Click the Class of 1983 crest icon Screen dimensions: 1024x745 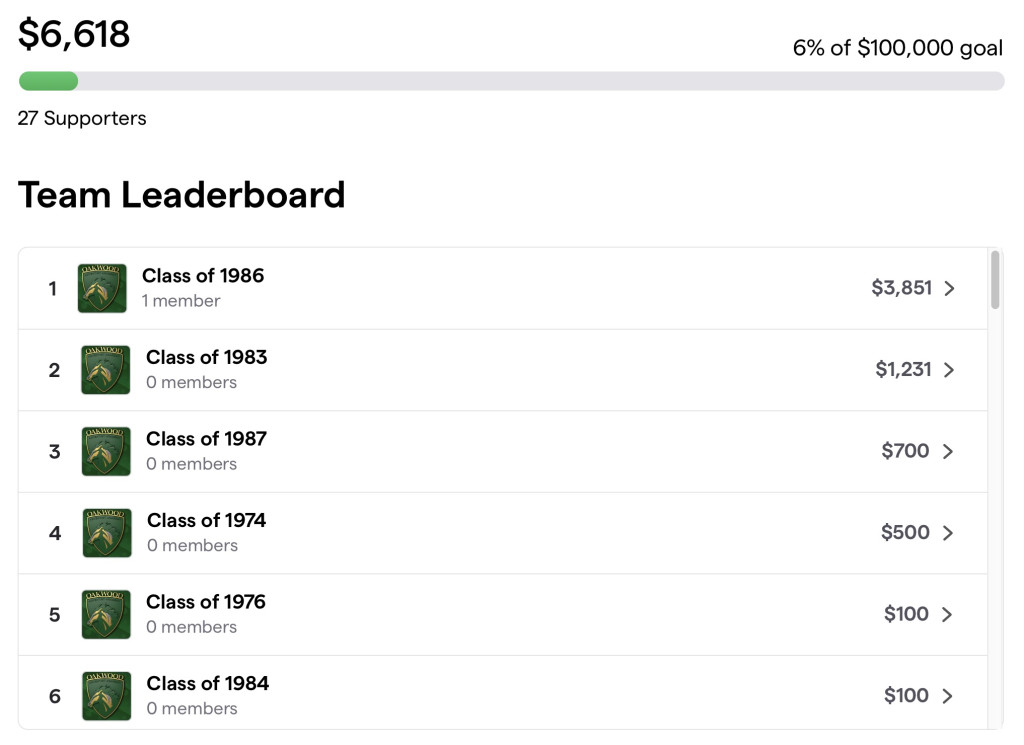click(106, 370)
